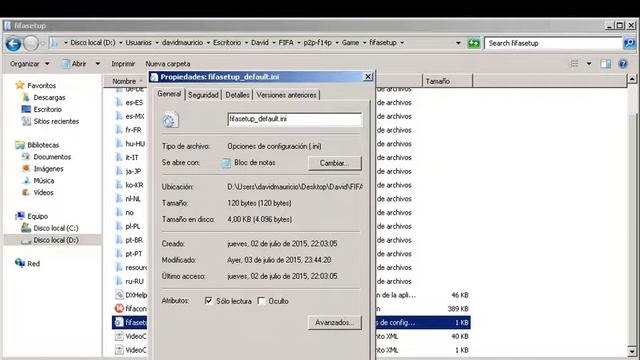640x360 pixels.
Task: Open Help with blue question icon
Action: coord(623,64)
